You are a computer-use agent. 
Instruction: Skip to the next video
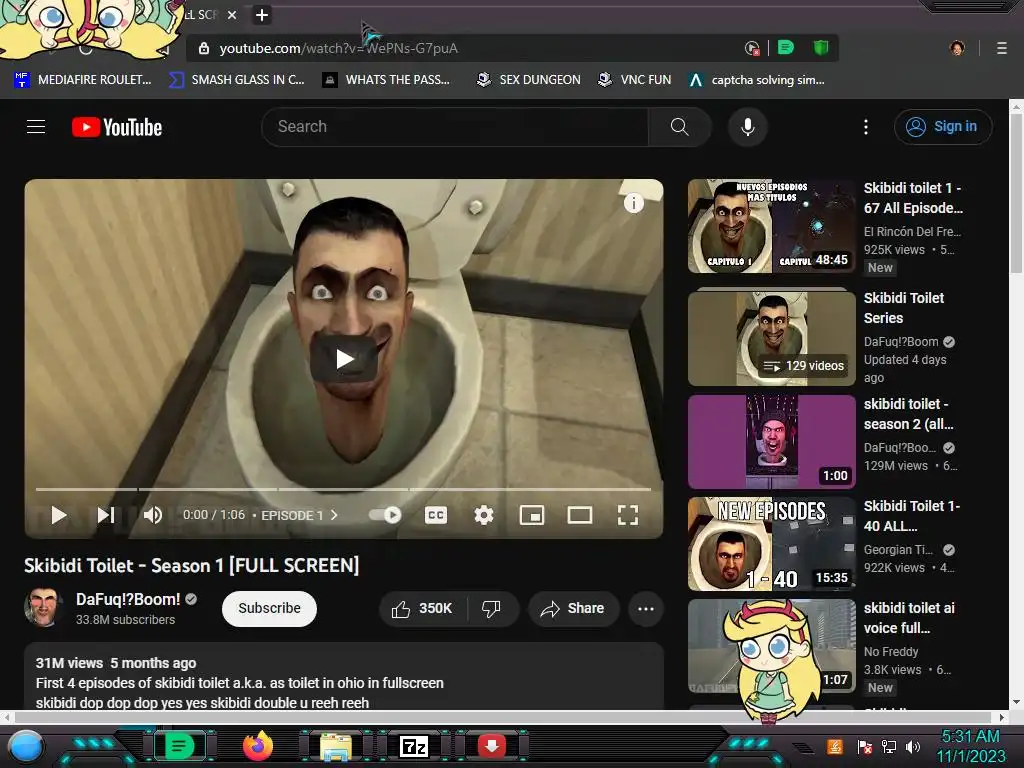pyautogui.click(x=106, y=515)
